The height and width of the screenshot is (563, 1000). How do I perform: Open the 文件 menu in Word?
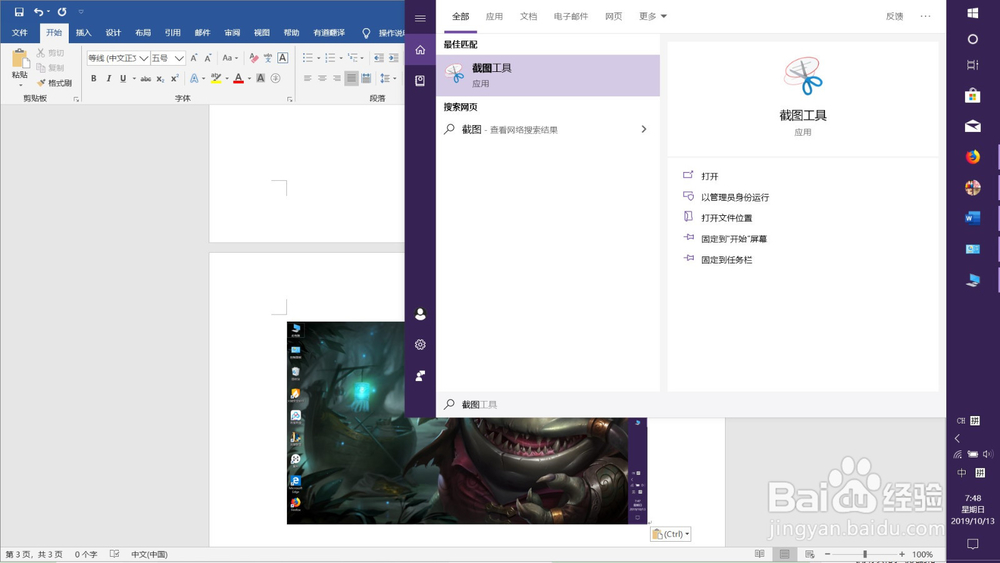20,33
